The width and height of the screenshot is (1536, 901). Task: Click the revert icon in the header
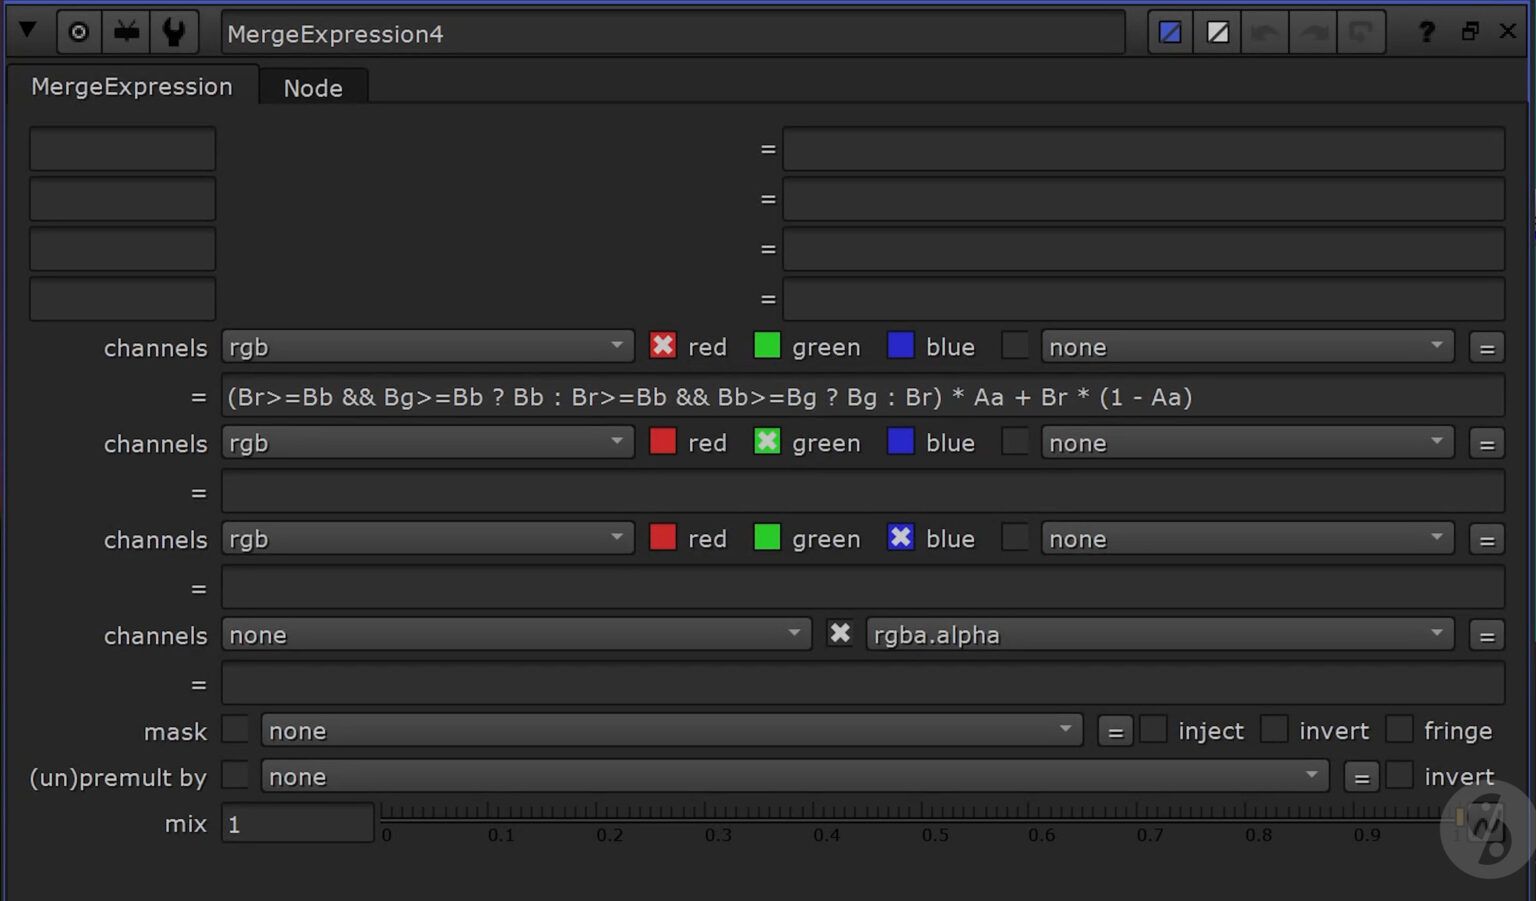pos(1361,33)
